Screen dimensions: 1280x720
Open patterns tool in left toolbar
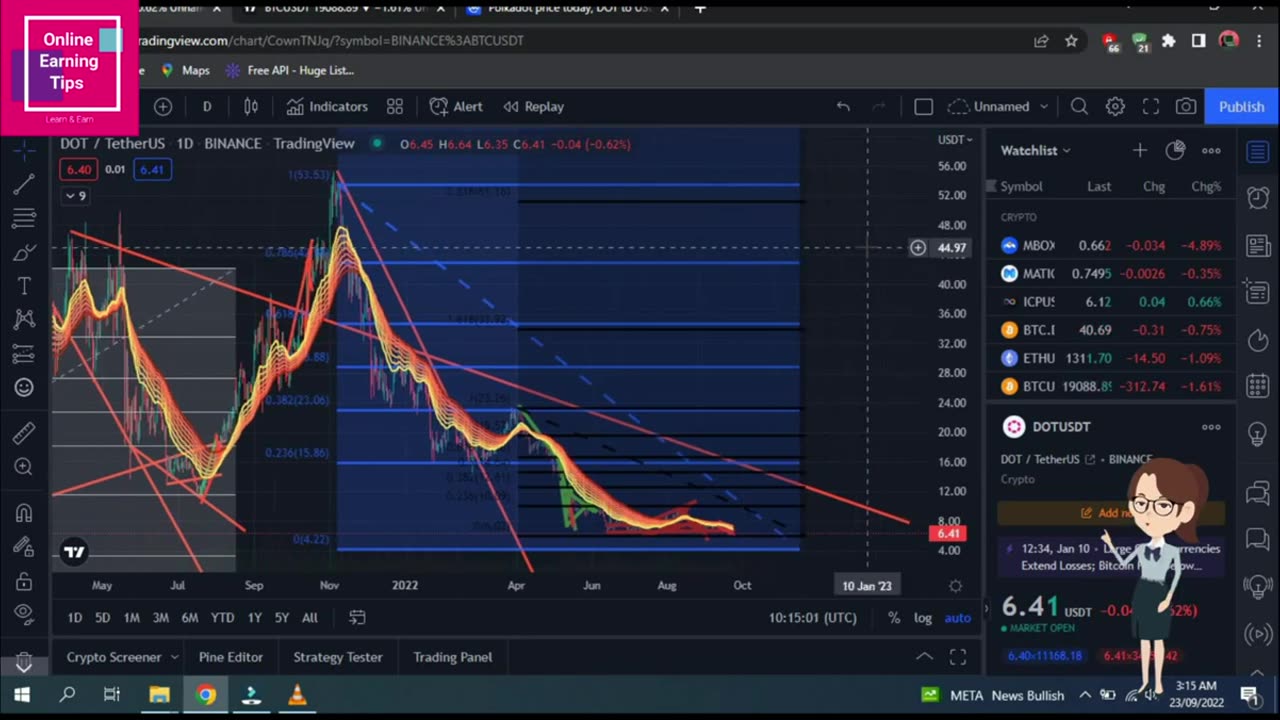pos(24,320)
